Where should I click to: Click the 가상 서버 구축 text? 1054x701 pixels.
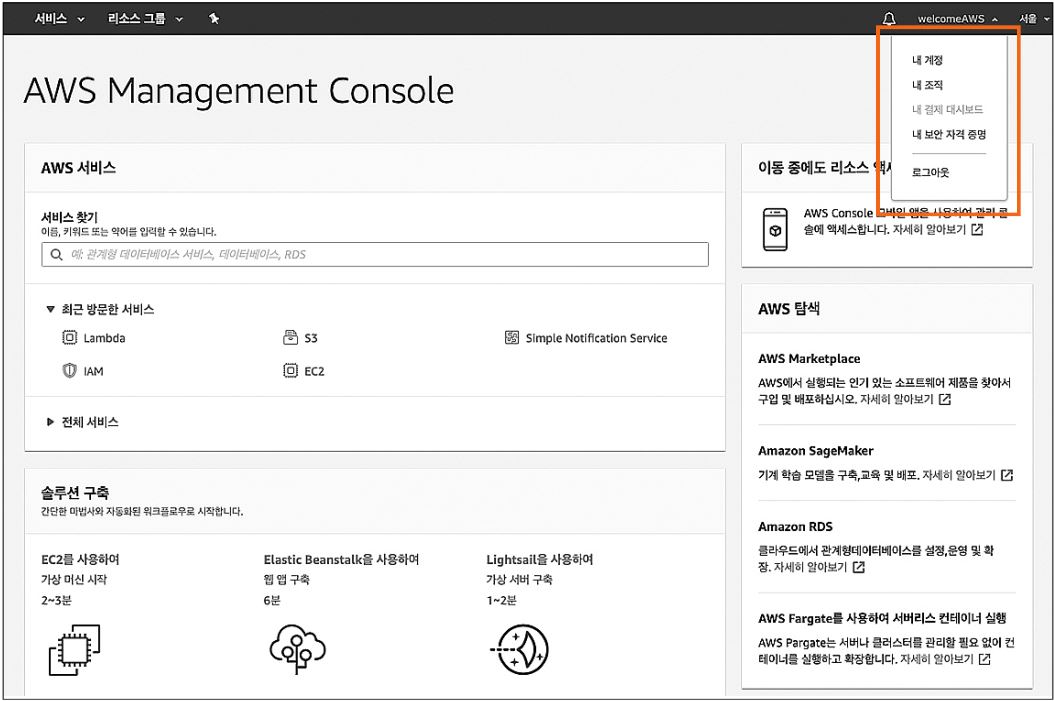[x=519, y=579]
